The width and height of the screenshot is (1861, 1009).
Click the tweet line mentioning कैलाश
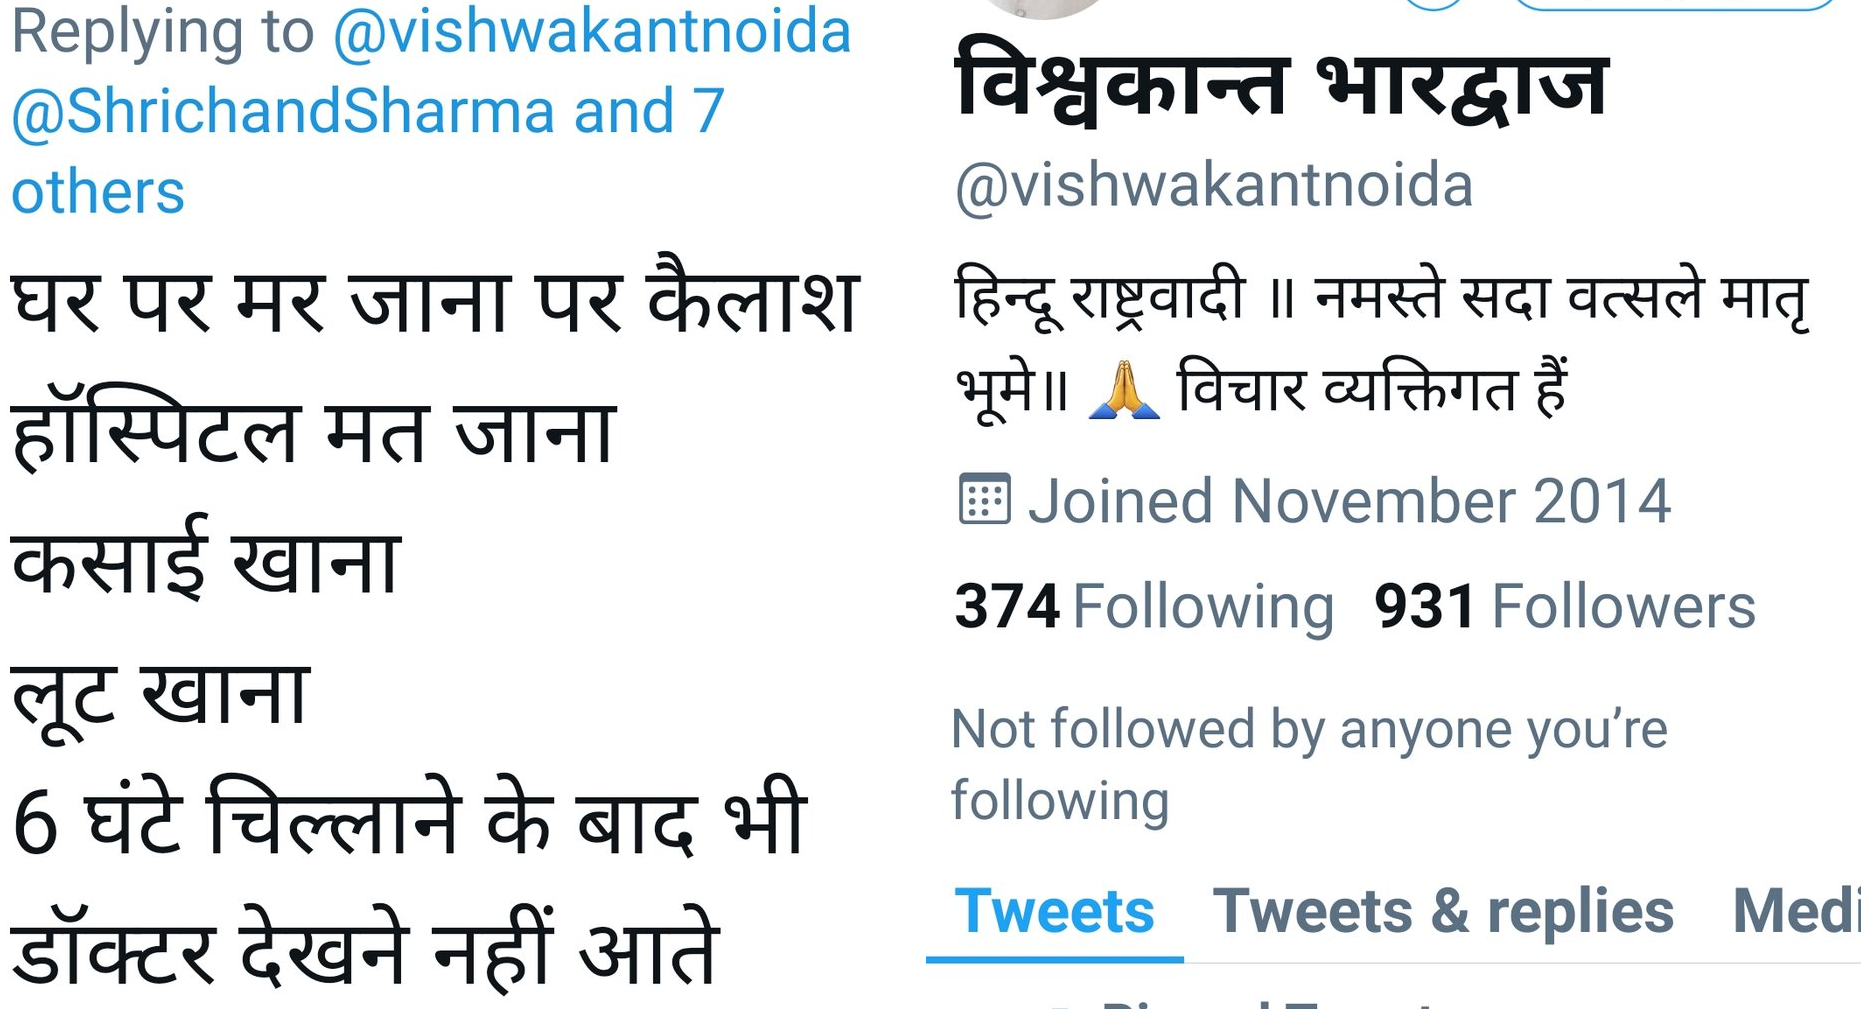(x=435, y=301)
